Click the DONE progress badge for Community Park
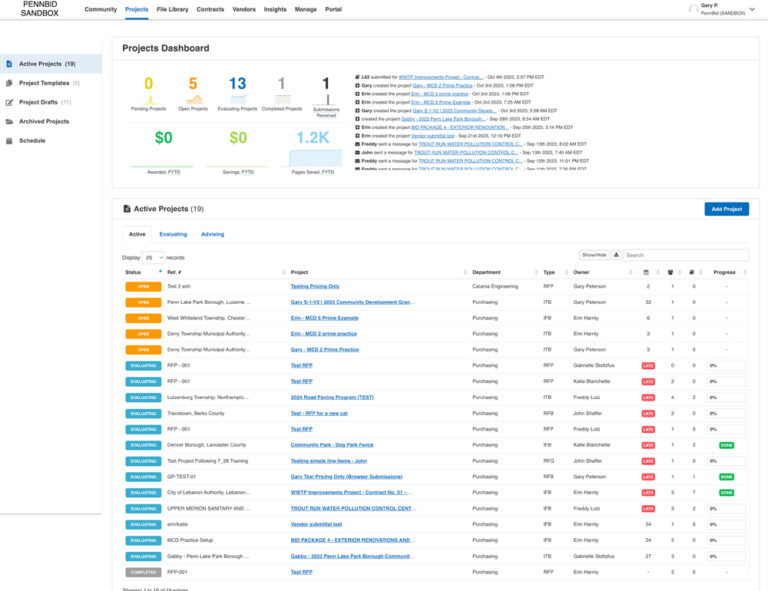768x591 pixels. pos(726,445)
